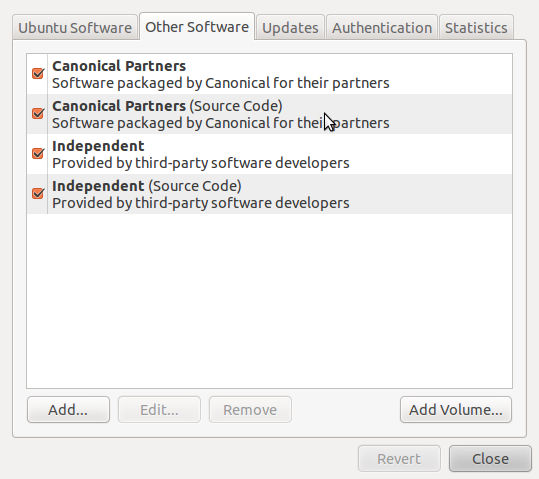Click the Remove button
539x479 pixels.
tap(250, 410)
